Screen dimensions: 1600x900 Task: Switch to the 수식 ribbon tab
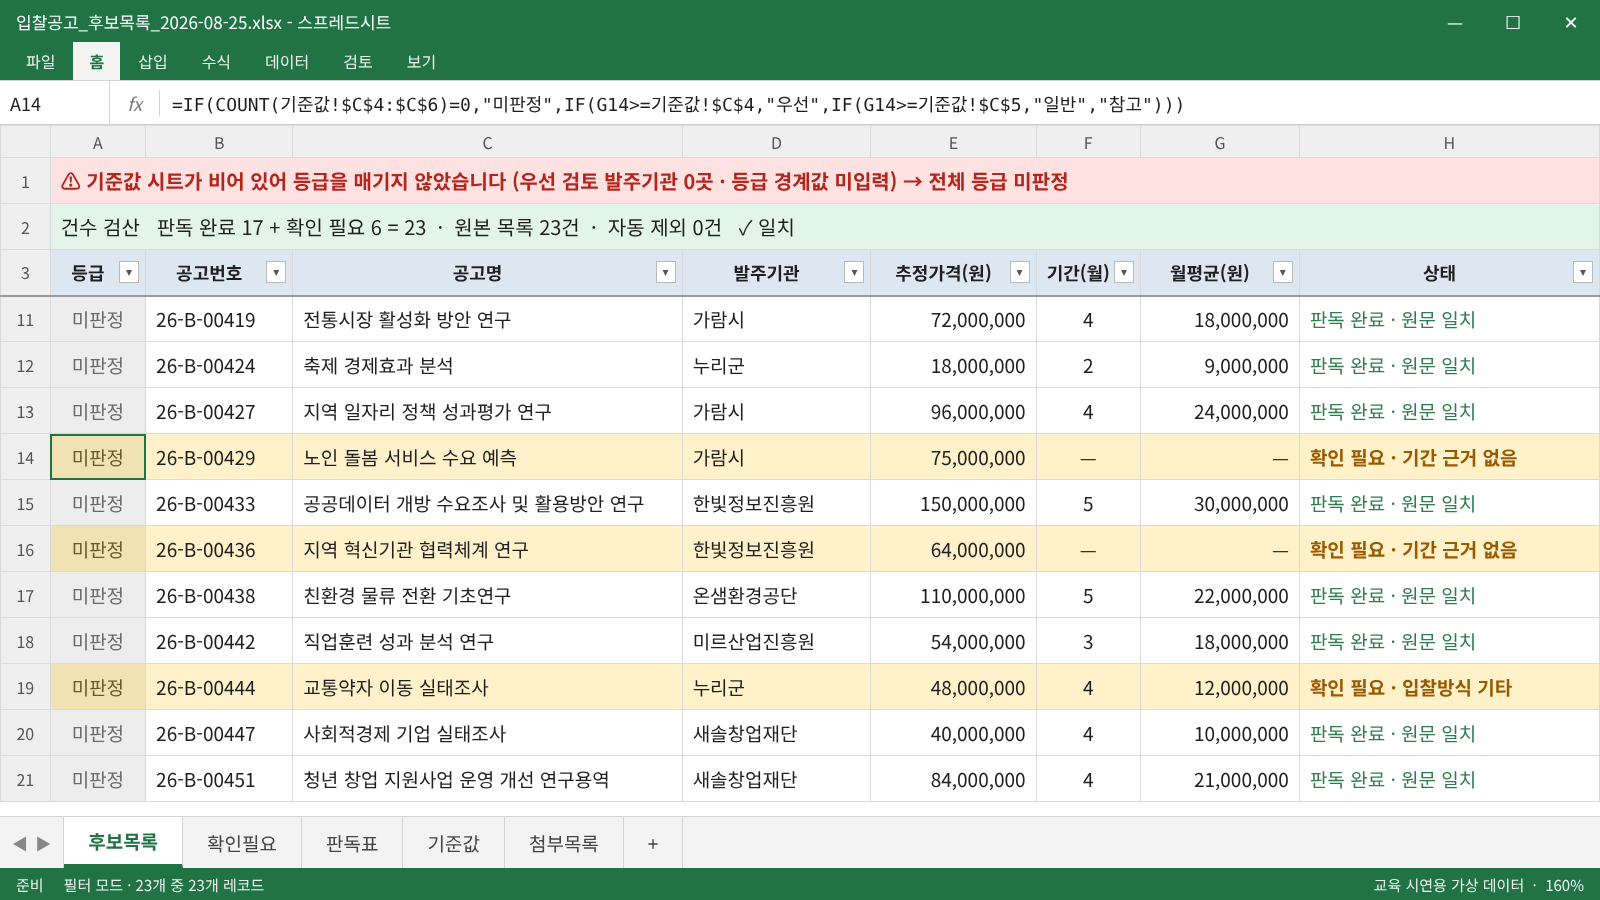tap(216, 62)
